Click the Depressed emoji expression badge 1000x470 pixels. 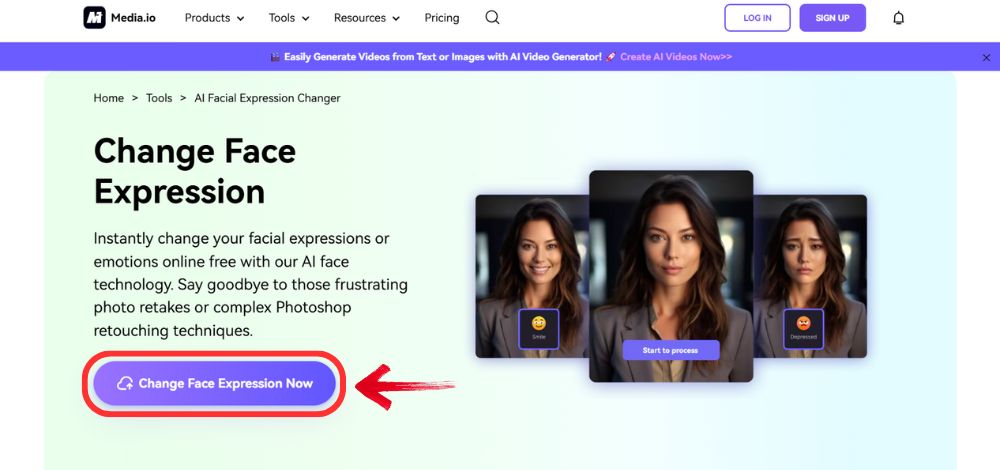(x=803, y=329)
